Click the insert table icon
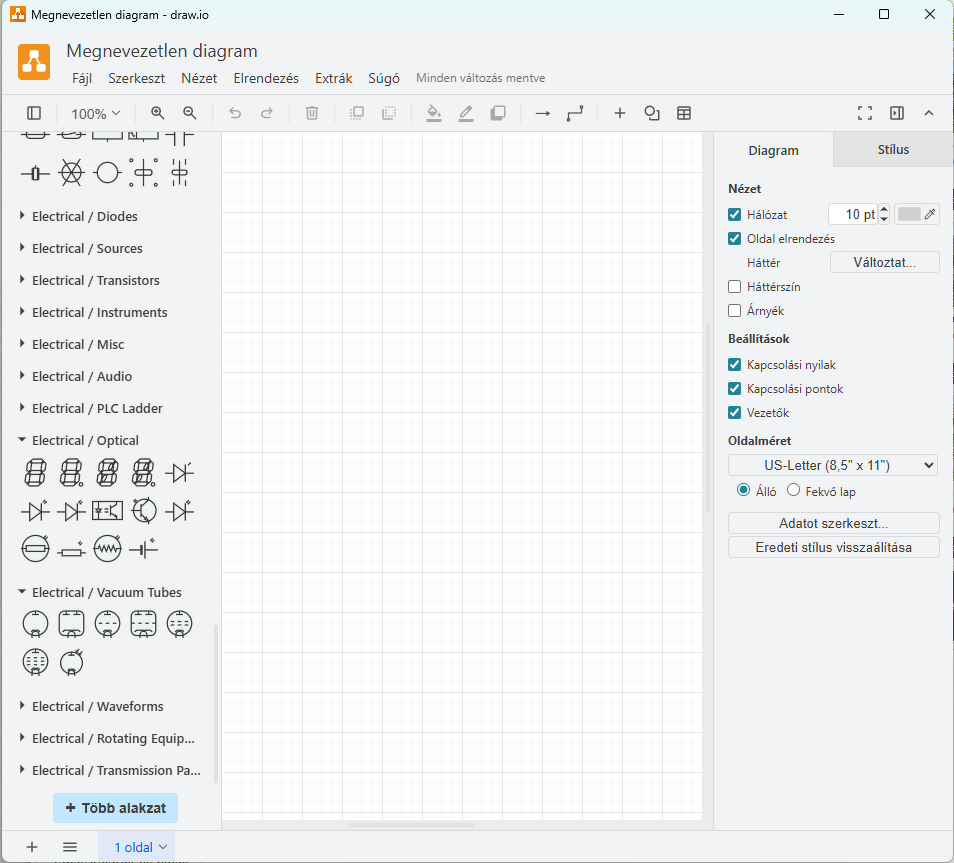 pyautogui.click(x=684, y=113)
